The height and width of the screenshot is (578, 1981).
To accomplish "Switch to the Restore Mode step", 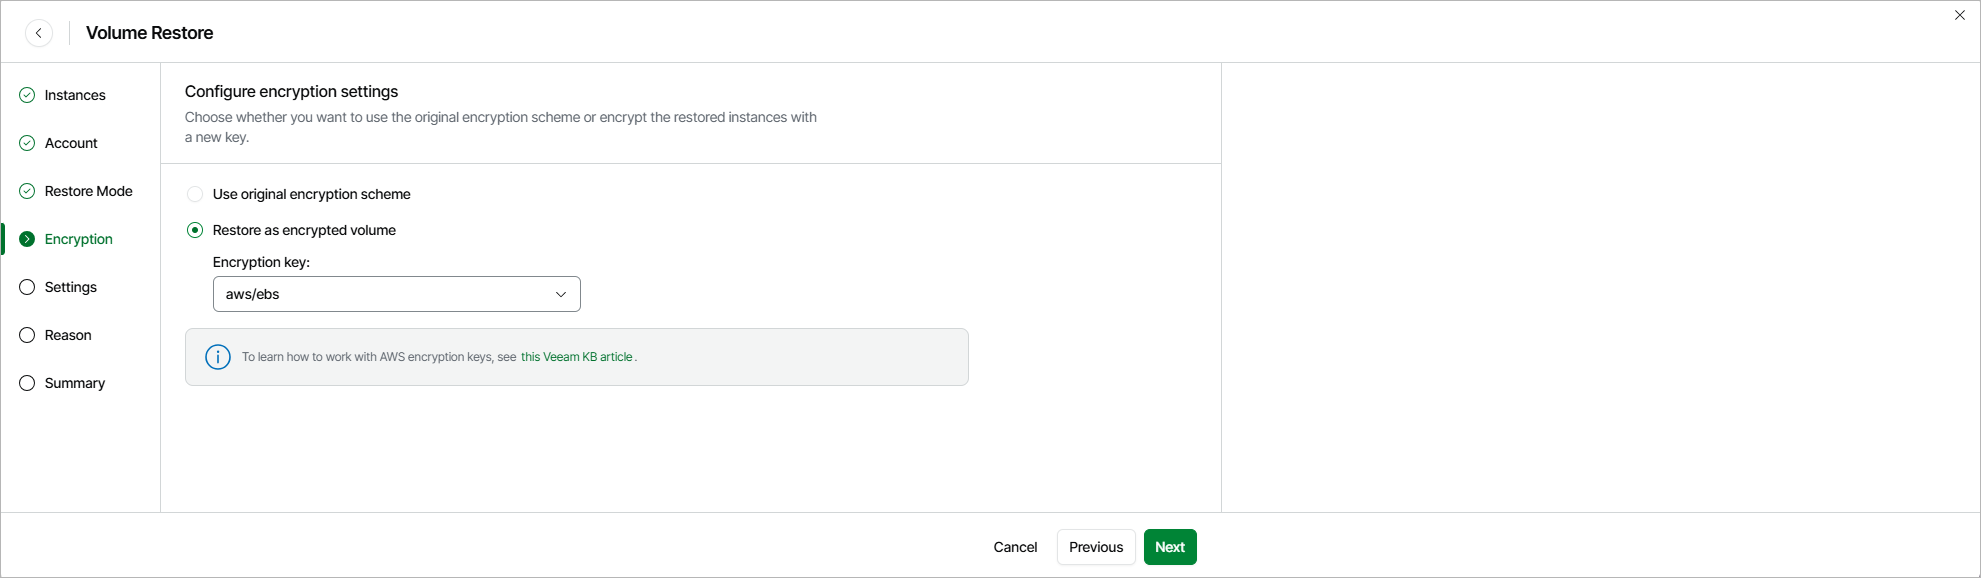I will click(x=88, y=191).
